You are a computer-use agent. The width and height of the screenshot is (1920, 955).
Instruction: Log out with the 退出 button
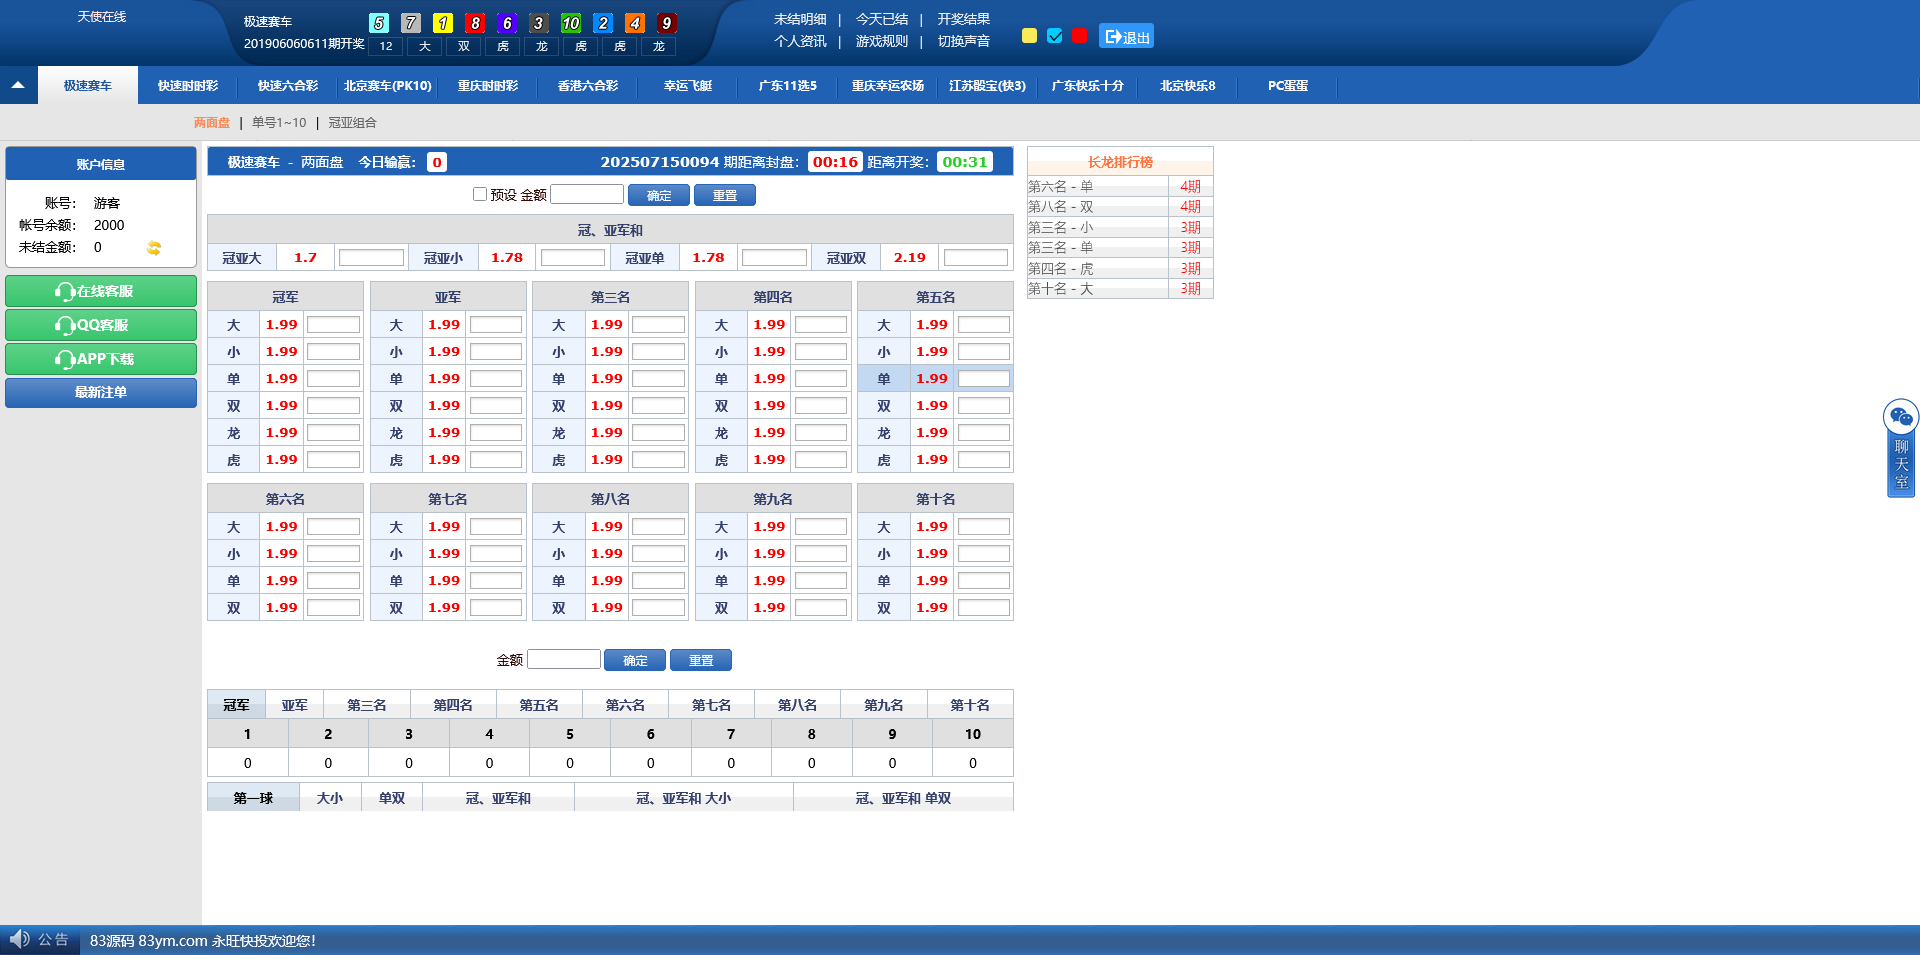point(1126,36)
